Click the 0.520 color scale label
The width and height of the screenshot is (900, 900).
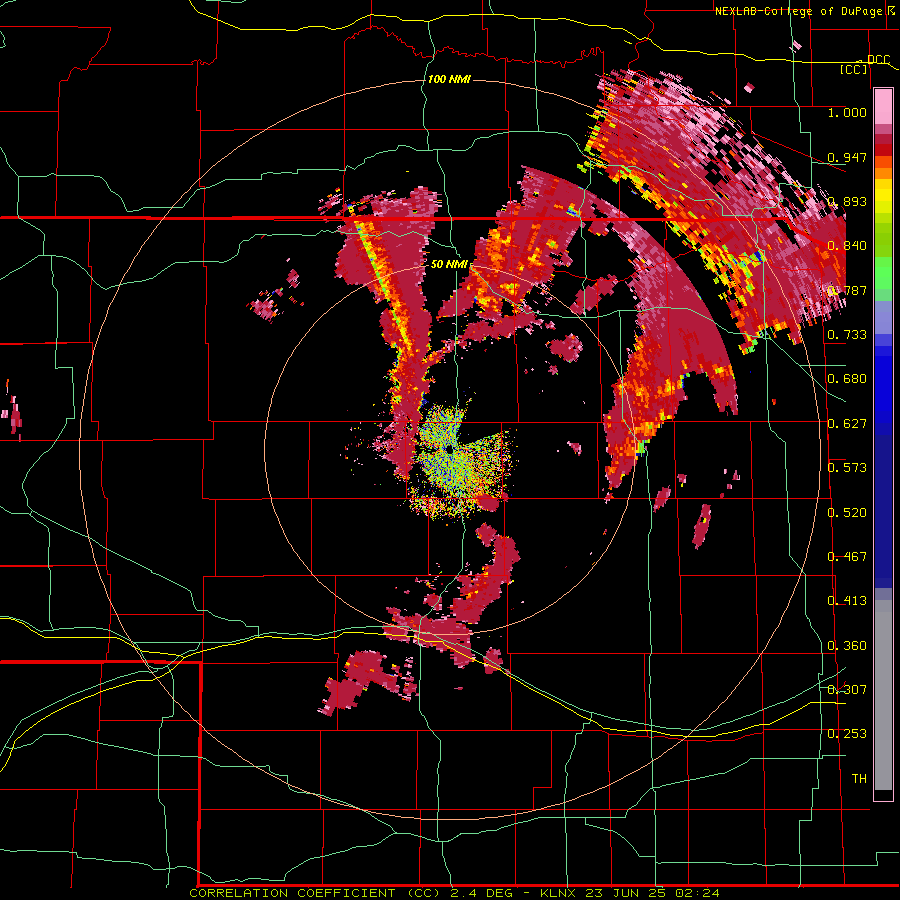click(x=847, y=513)
